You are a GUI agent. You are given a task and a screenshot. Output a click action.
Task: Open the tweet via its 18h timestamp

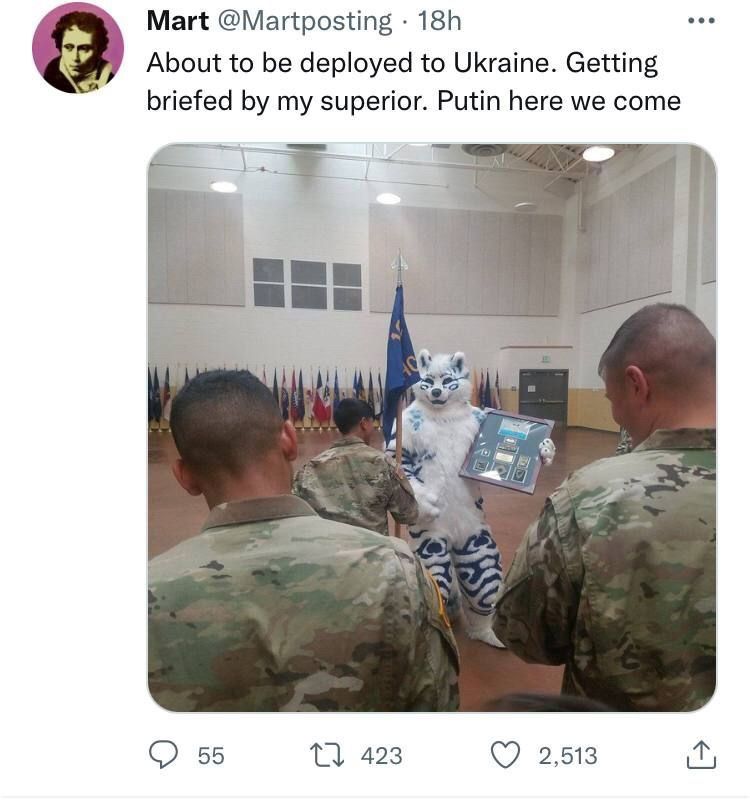pos(439,21)
